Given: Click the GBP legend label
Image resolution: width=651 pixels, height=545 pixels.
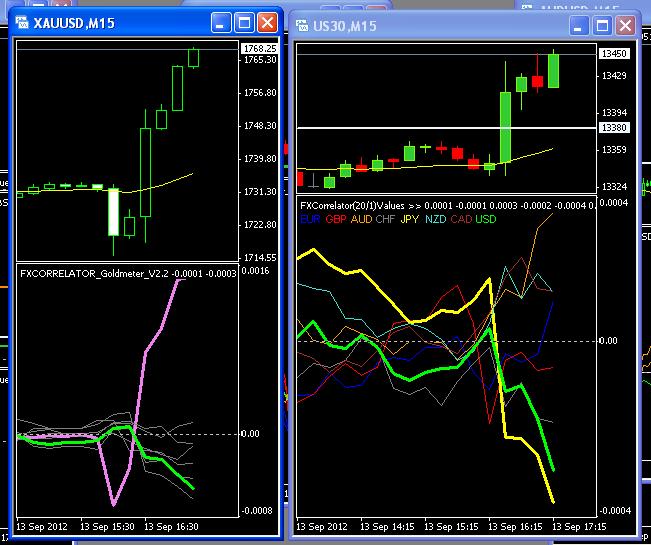Looking at the screenshot, I should coord(336,219).
